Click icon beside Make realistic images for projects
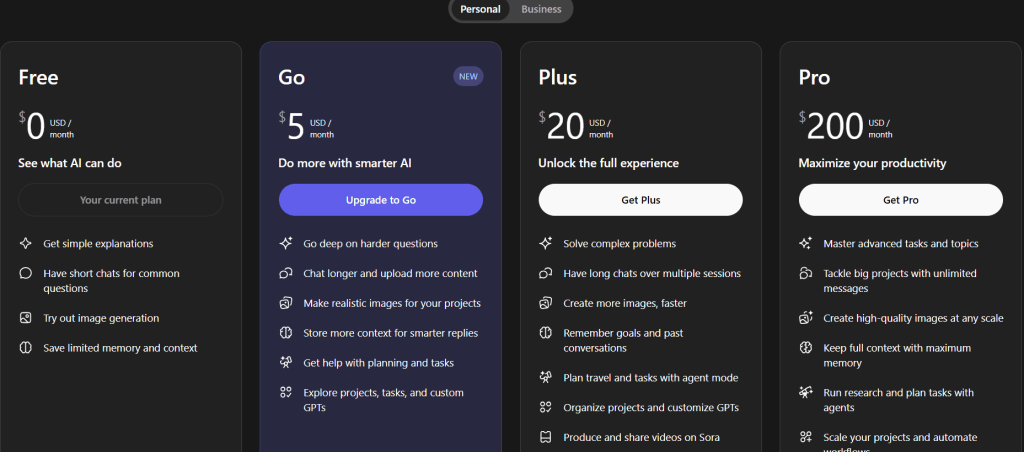 286,303
